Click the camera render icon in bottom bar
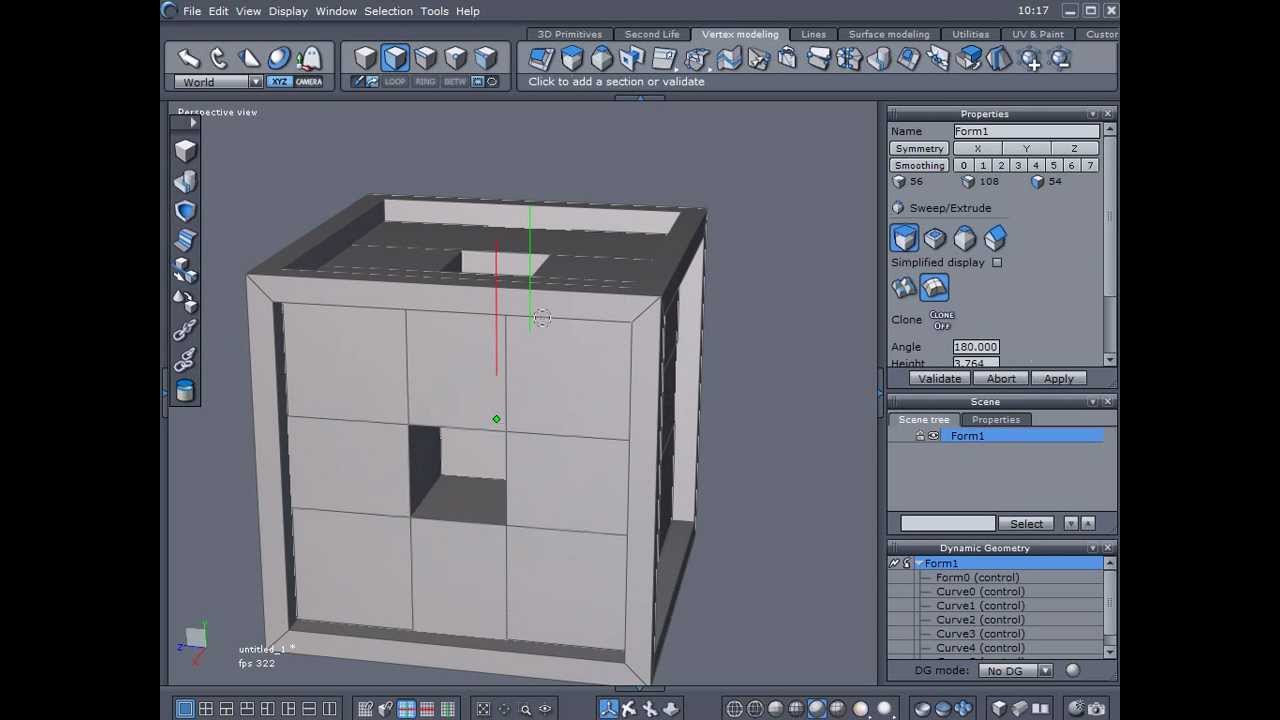Image resolution: width=1280 pixels, height=720 pixels. click(1097, 709)
